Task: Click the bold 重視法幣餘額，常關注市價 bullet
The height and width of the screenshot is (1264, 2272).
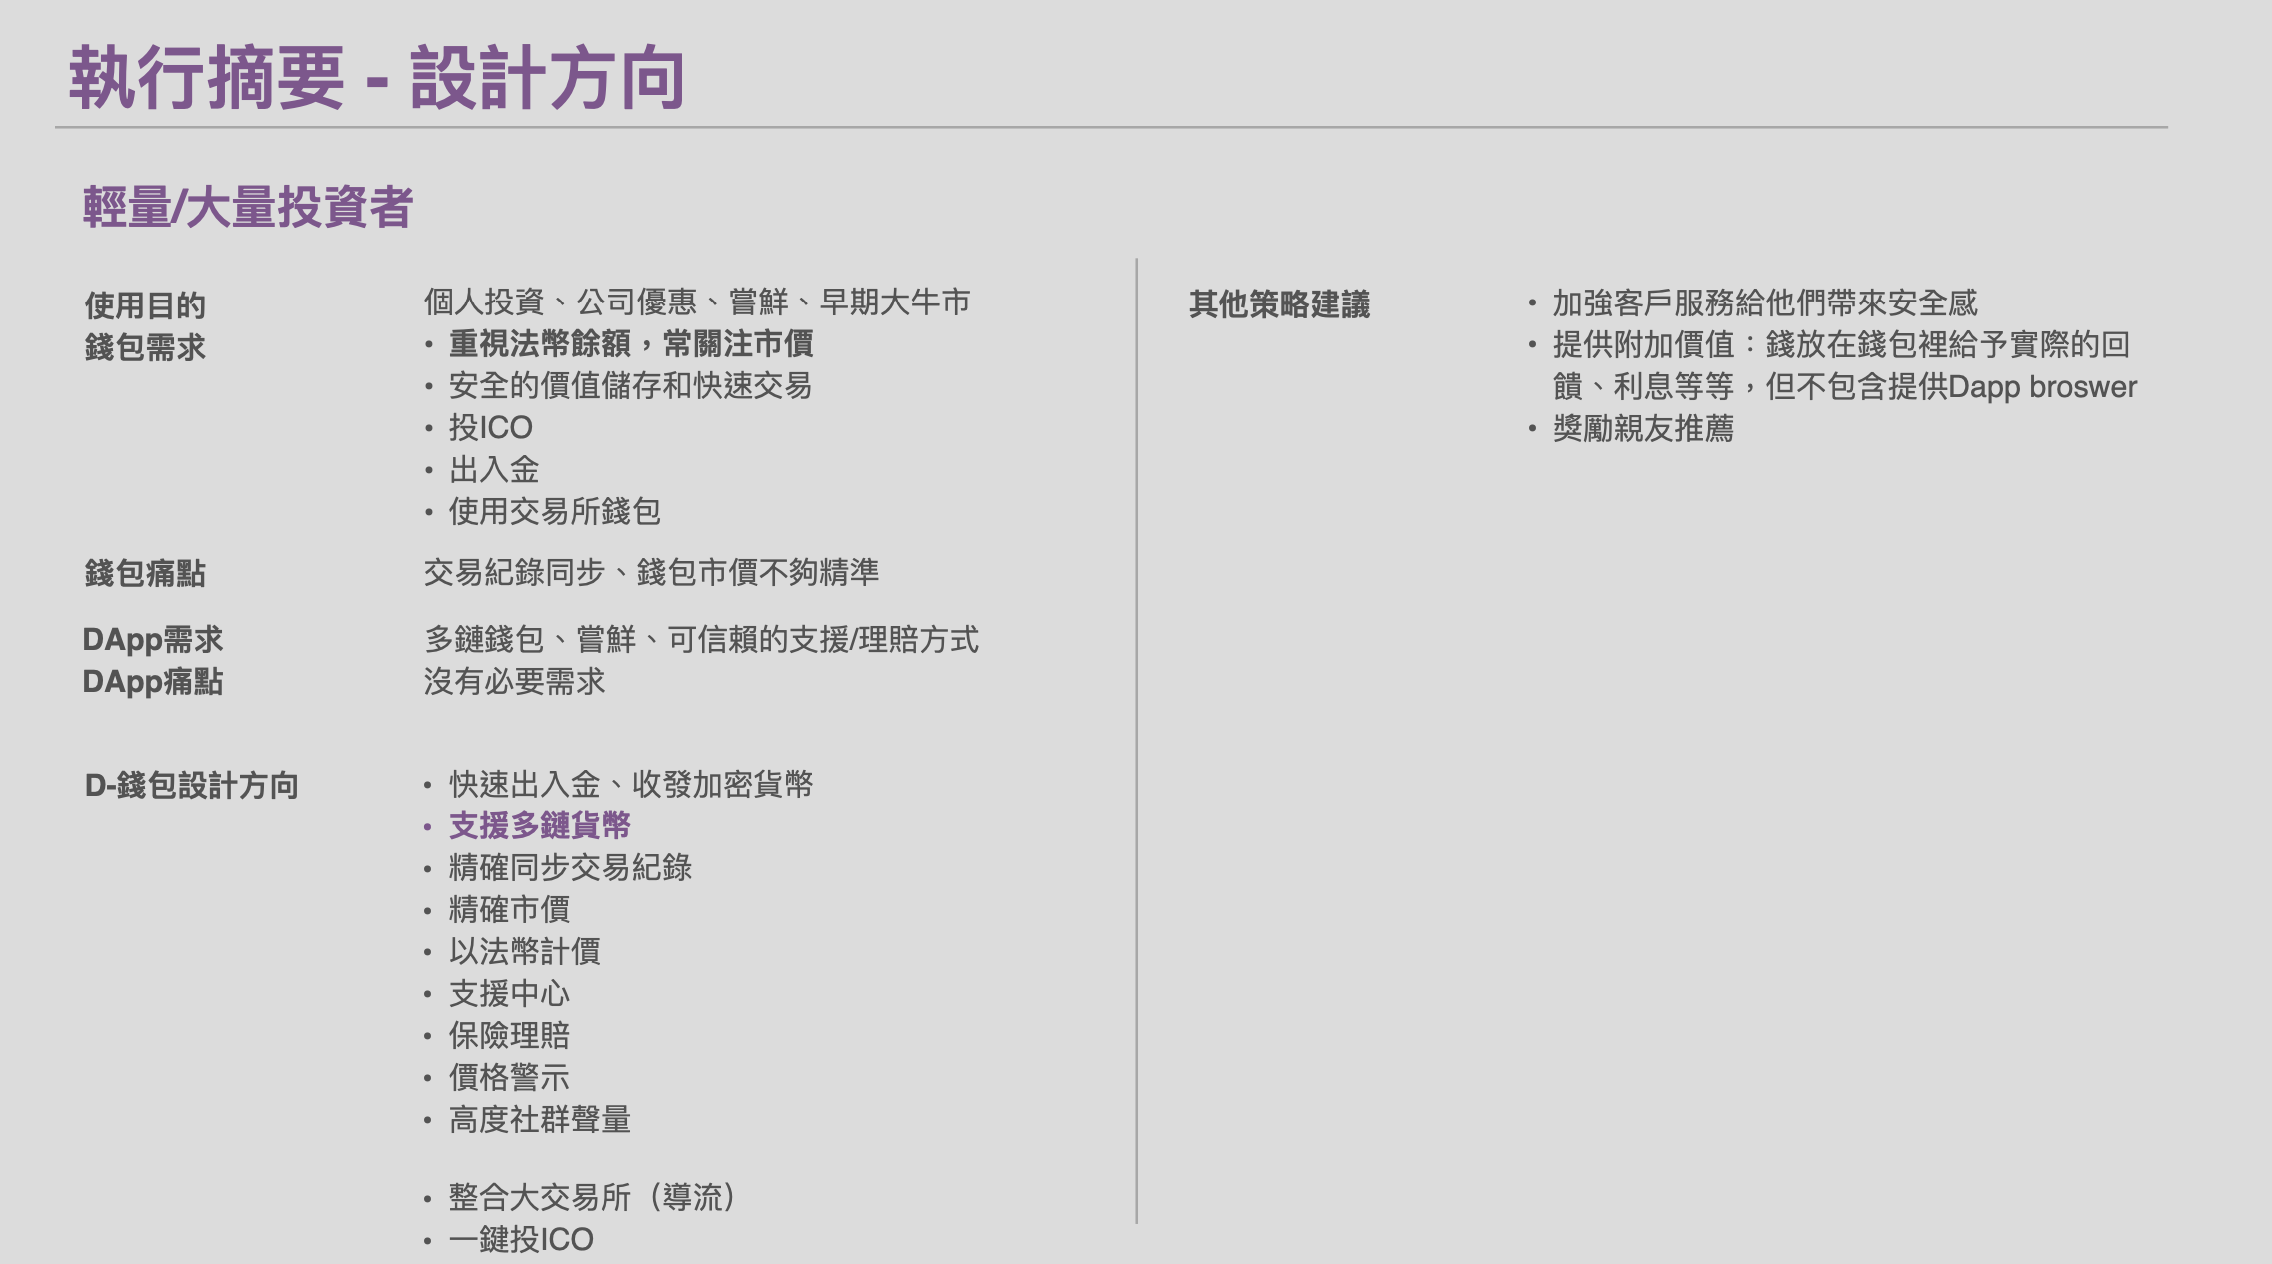Action: click(630, 344)
